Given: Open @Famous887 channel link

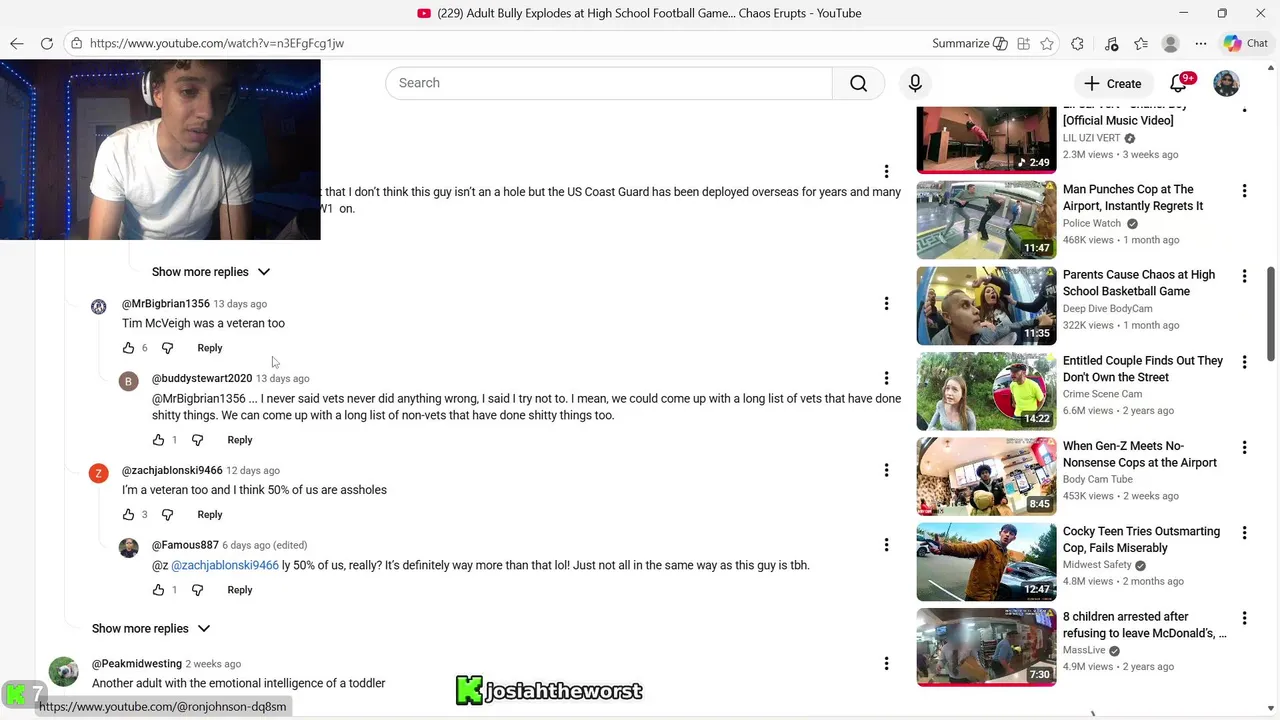Looking at the screenshot, I should pos(185,546).
